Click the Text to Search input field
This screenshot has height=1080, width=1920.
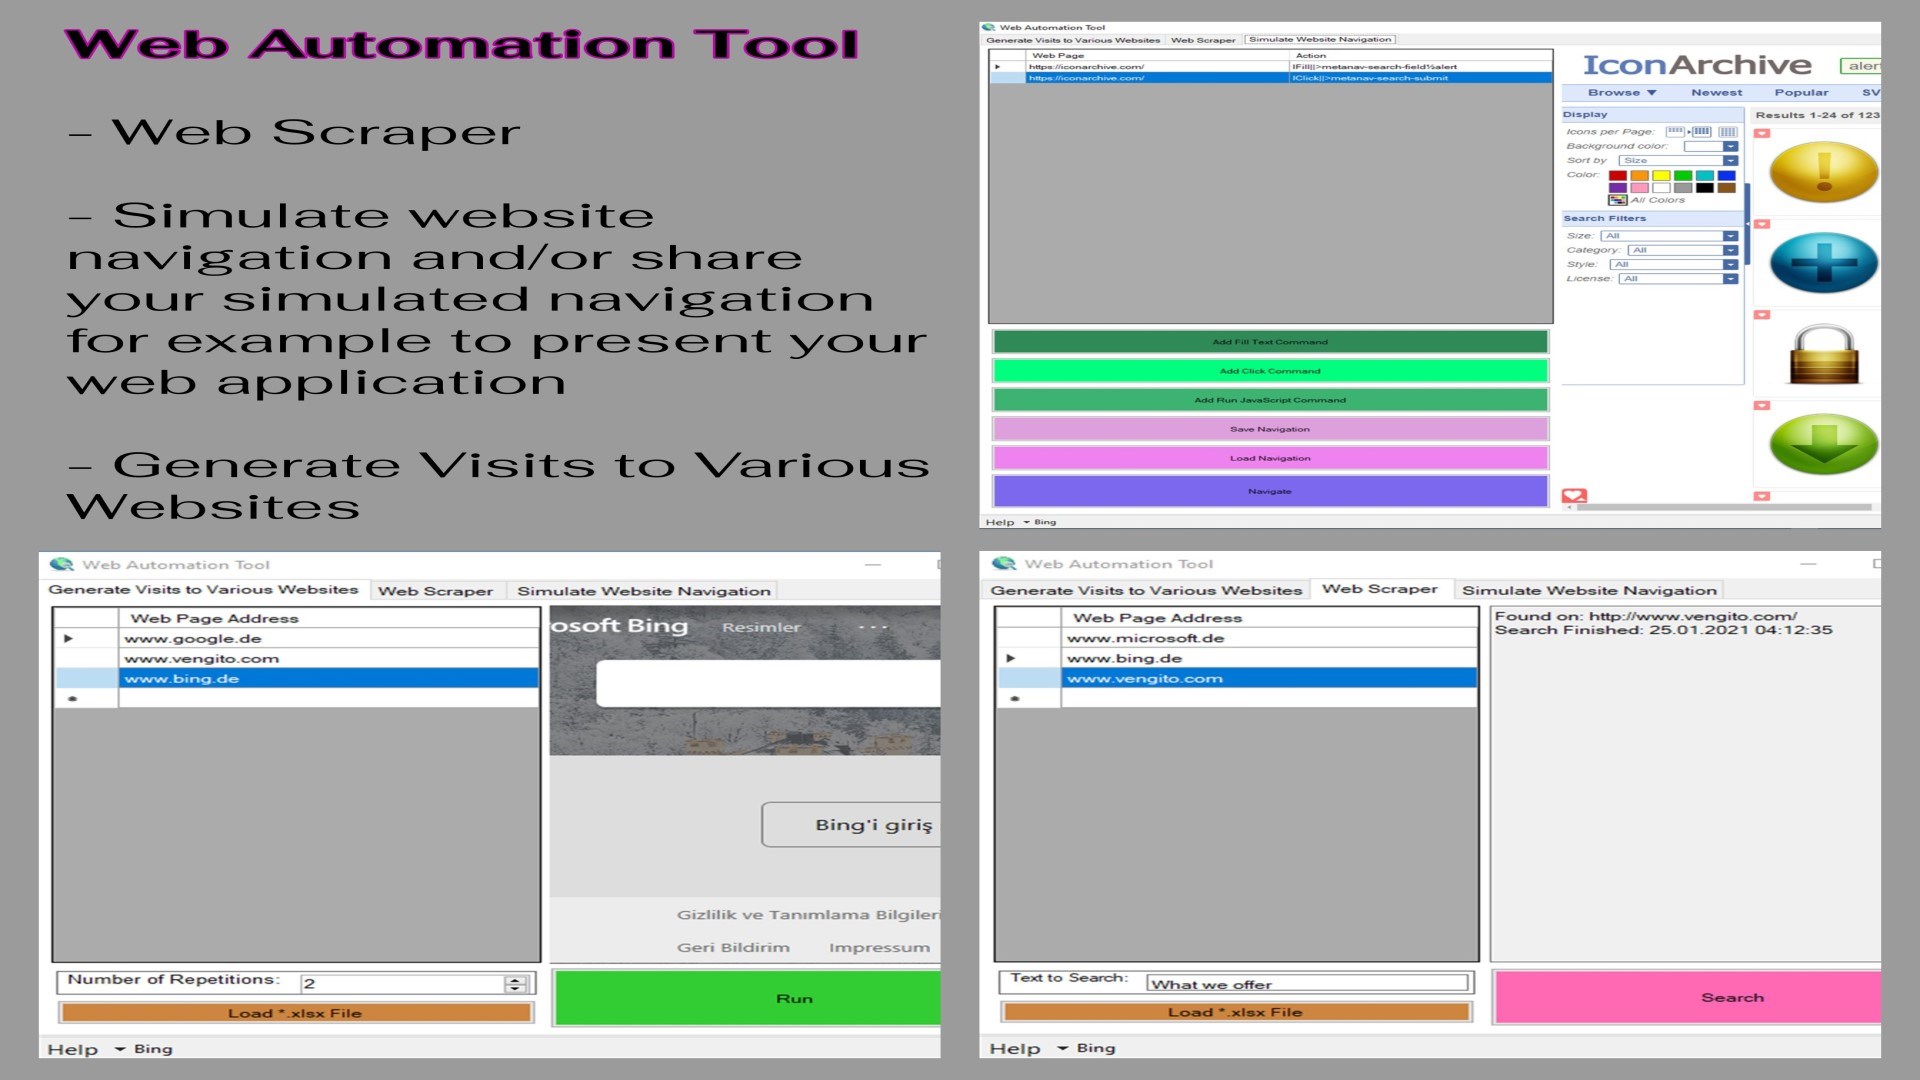pos(1306,984)
